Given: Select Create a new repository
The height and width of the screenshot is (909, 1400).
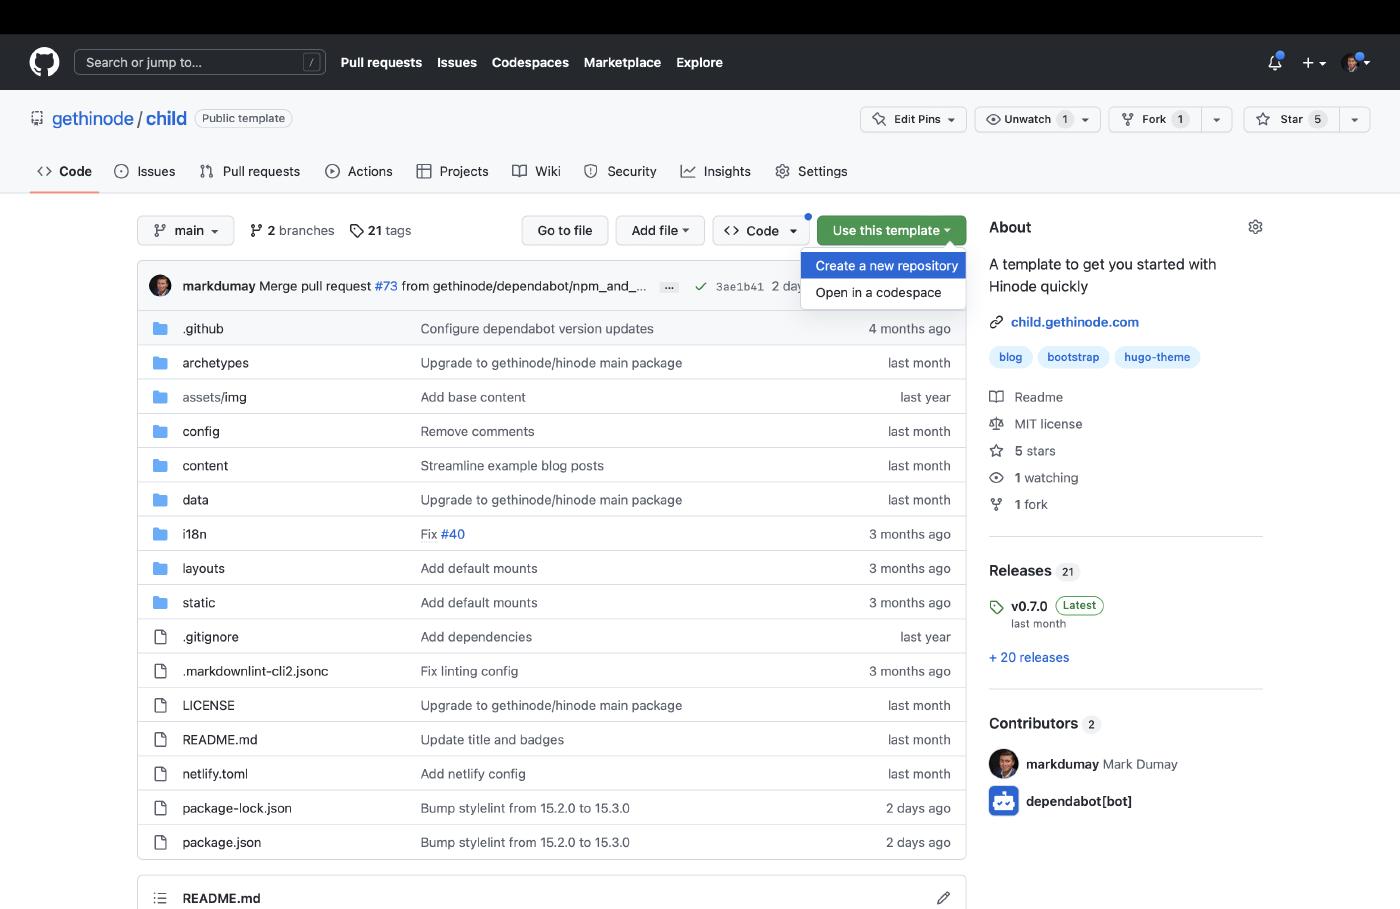Looking at the screenshot, I should 886,266.
